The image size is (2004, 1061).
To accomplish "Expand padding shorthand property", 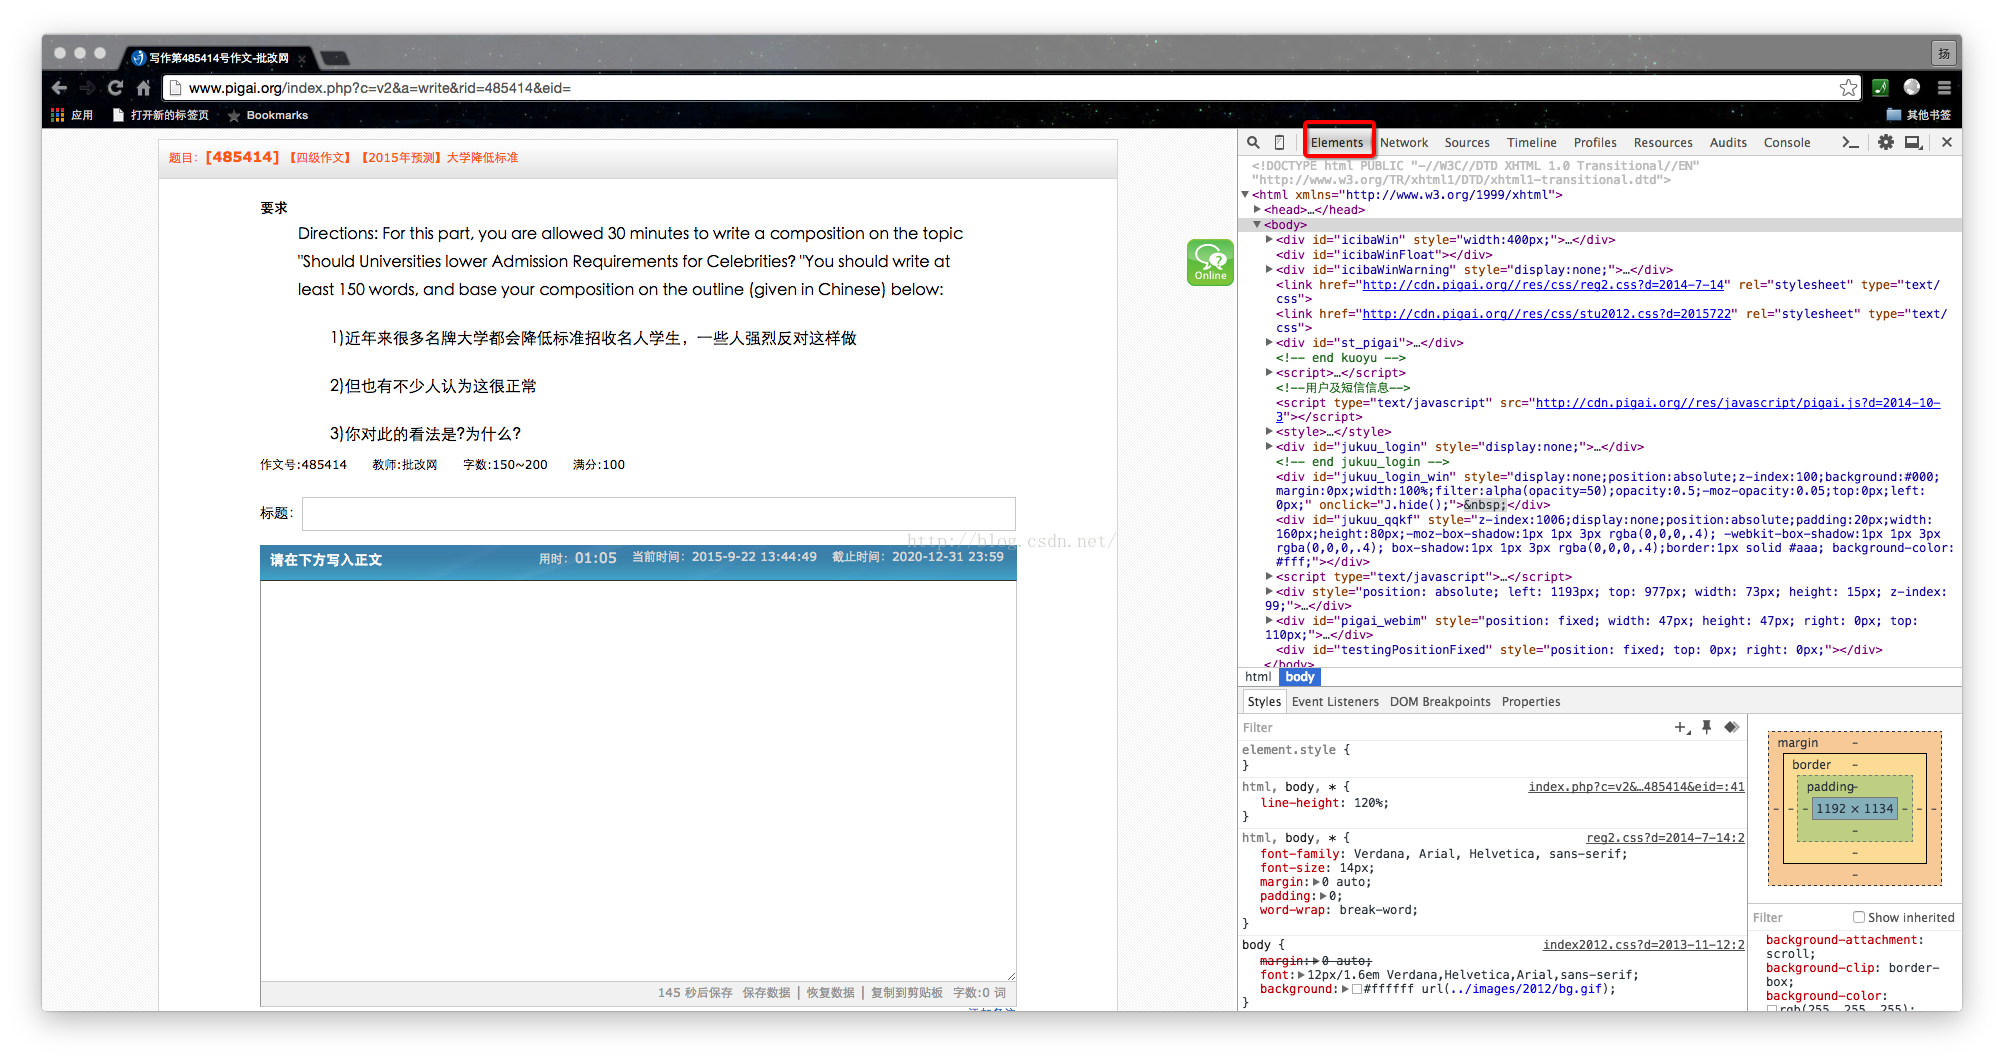I will coord(1324,896).
